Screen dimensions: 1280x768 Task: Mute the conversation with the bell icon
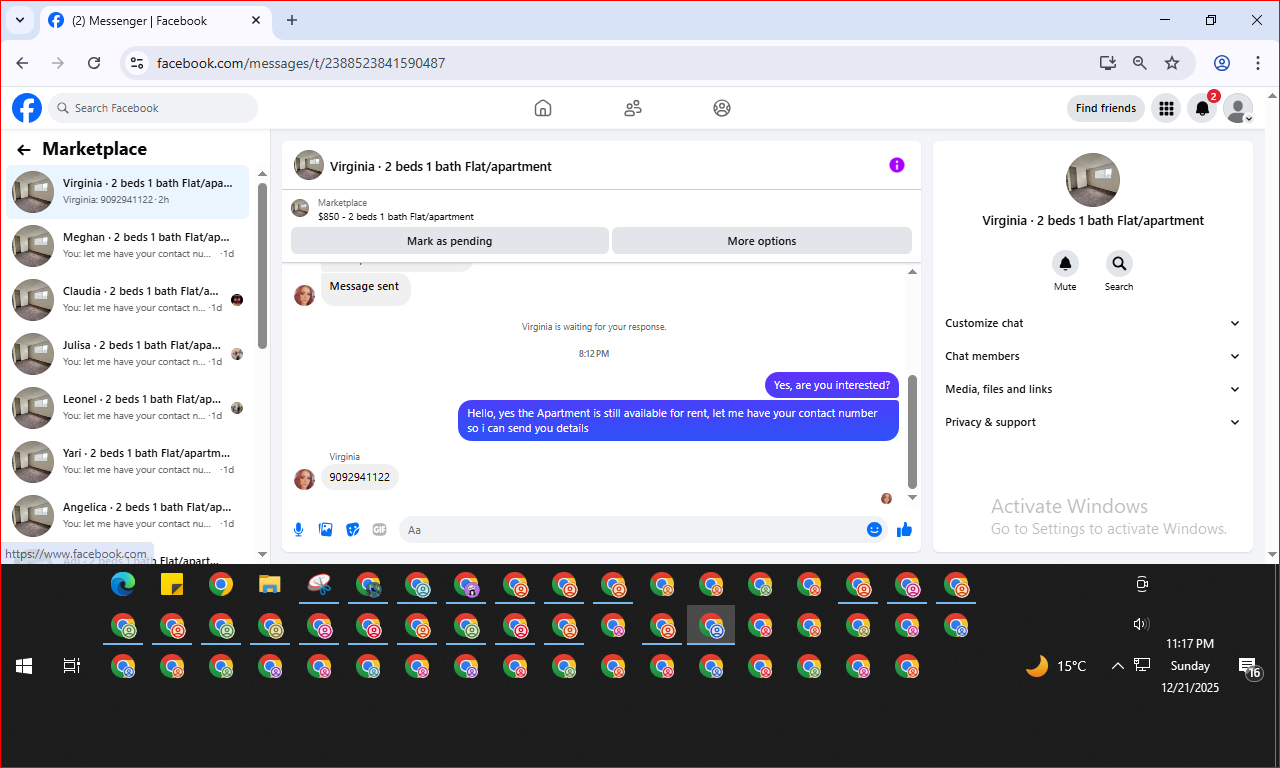1065,264
